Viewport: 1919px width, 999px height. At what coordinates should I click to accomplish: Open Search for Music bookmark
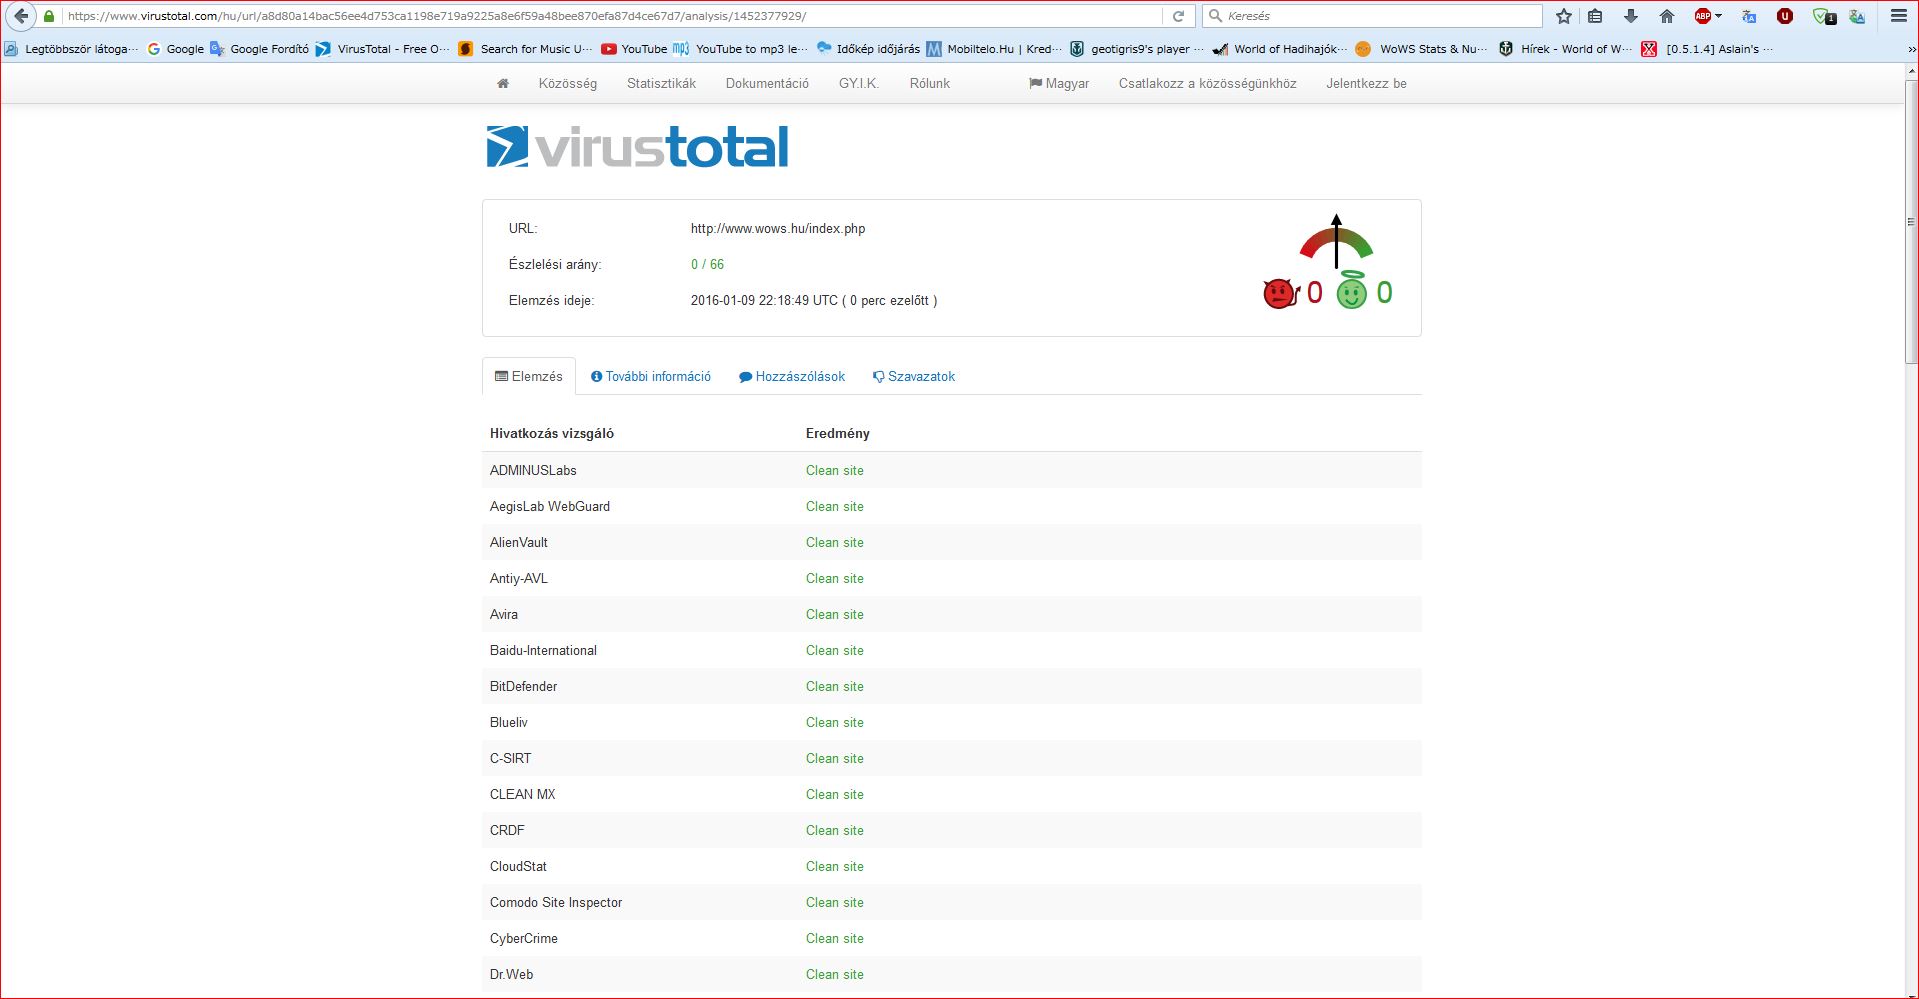point(525,49)
